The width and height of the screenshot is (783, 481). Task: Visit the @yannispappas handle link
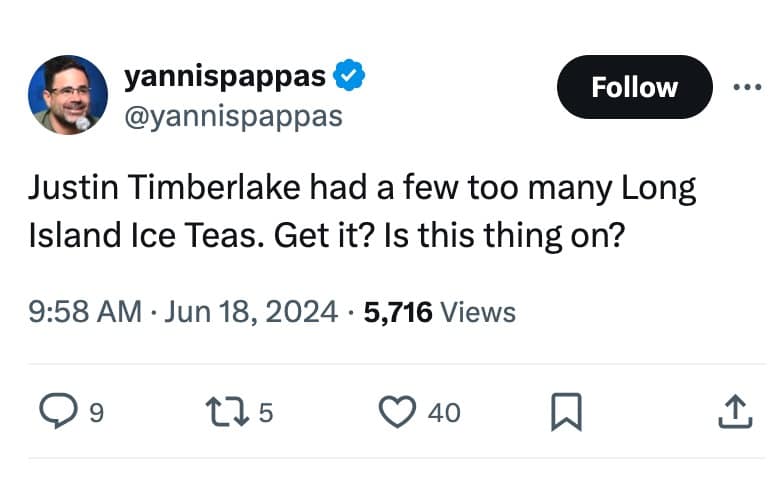(232, 116)
